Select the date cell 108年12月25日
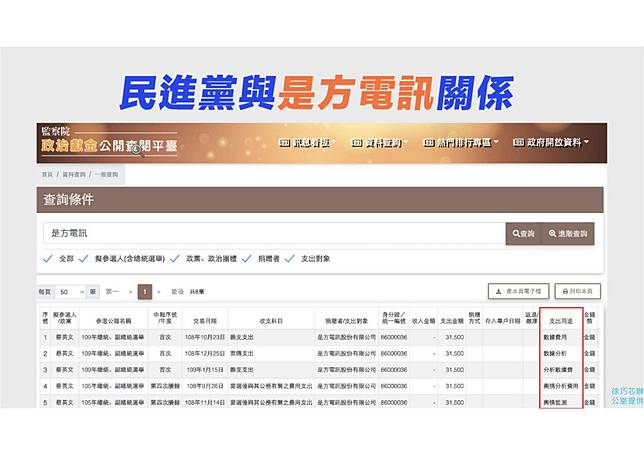644x455 pixels. (x=205, y=354)
